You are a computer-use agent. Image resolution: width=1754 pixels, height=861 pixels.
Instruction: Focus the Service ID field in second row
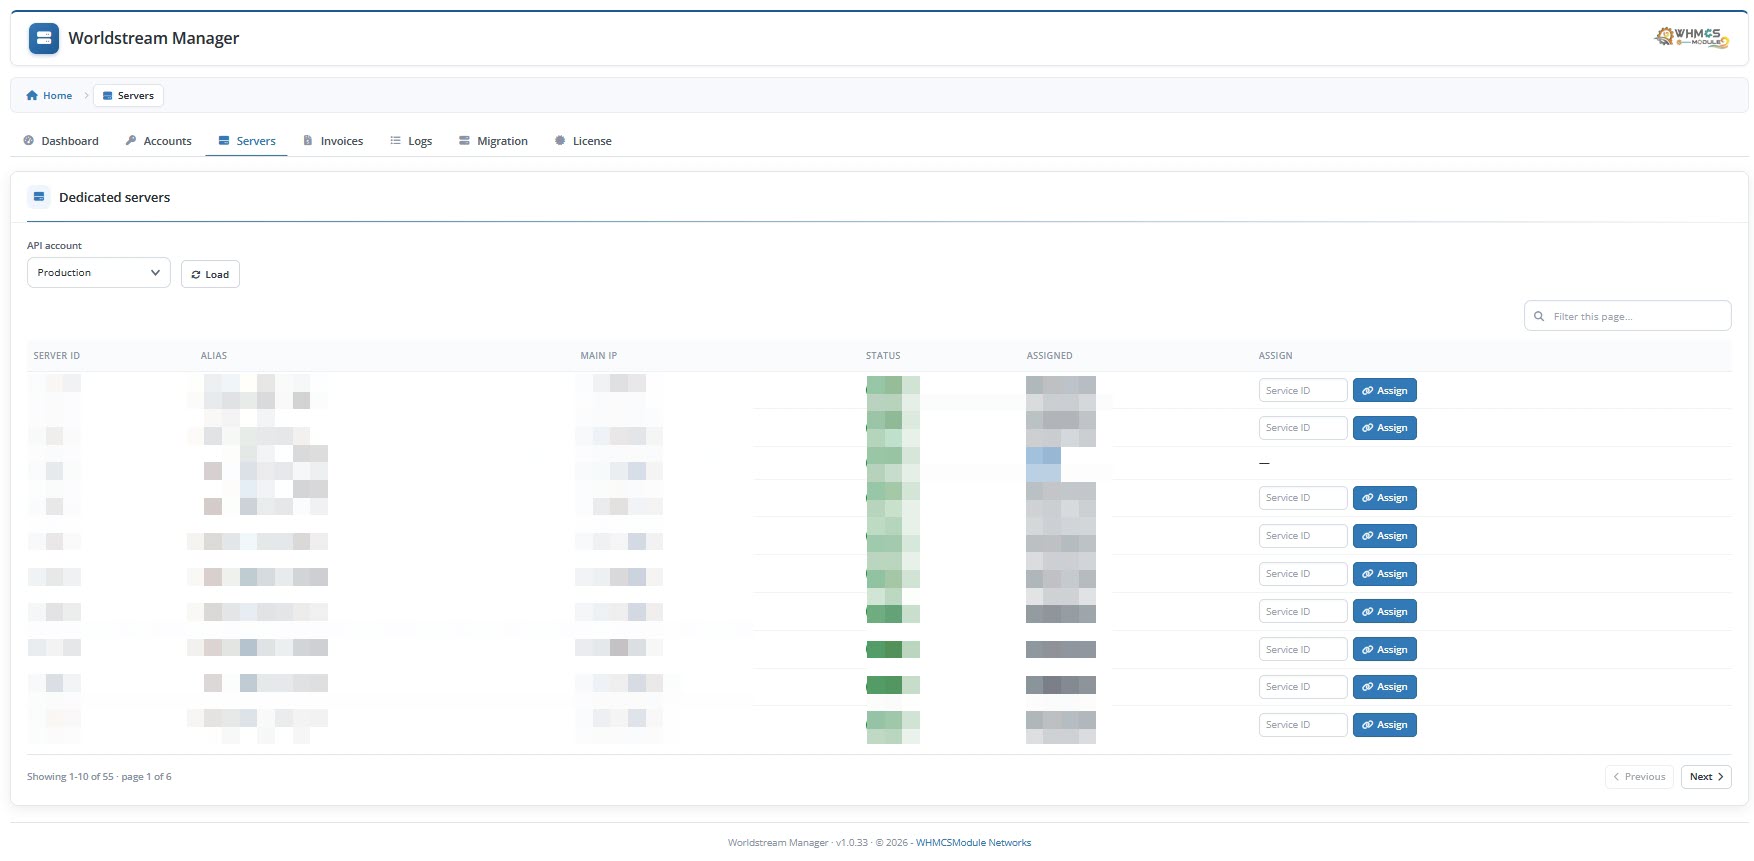(1303, 428)
